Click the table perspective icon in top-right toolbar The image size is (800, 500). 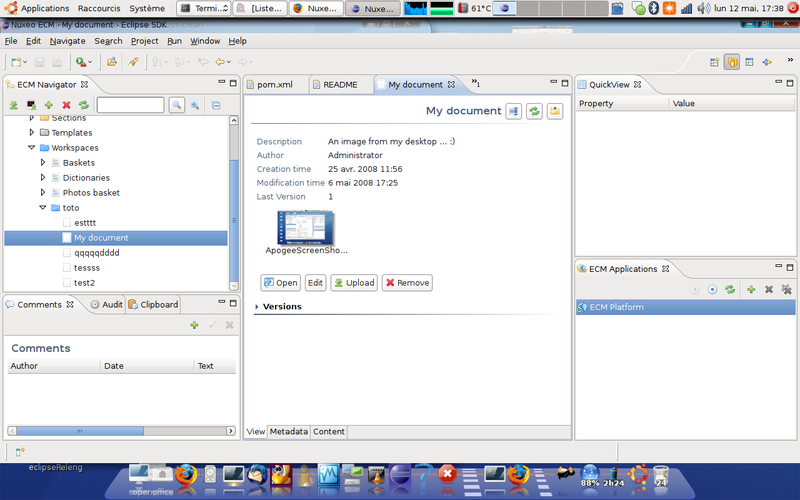(x=749, y=62)
